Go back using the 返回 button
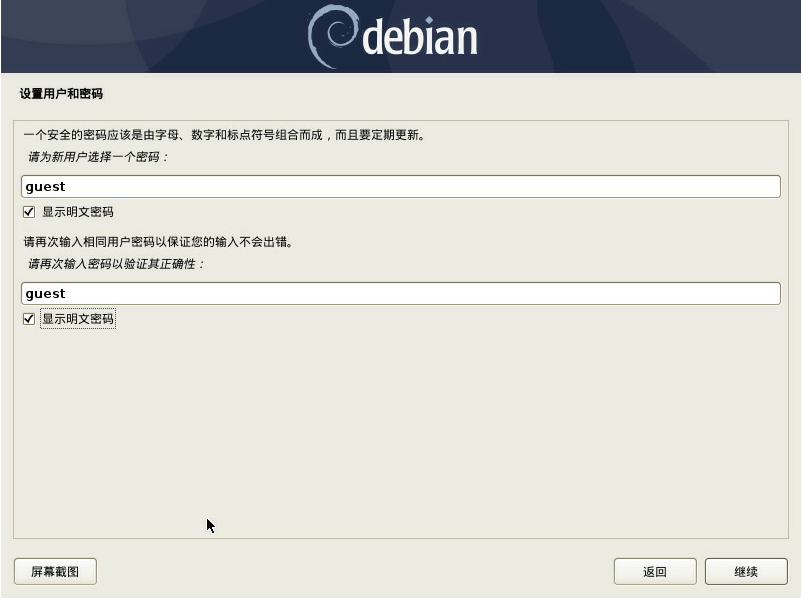This screenshot has width=803, height=599. (655, 571)
